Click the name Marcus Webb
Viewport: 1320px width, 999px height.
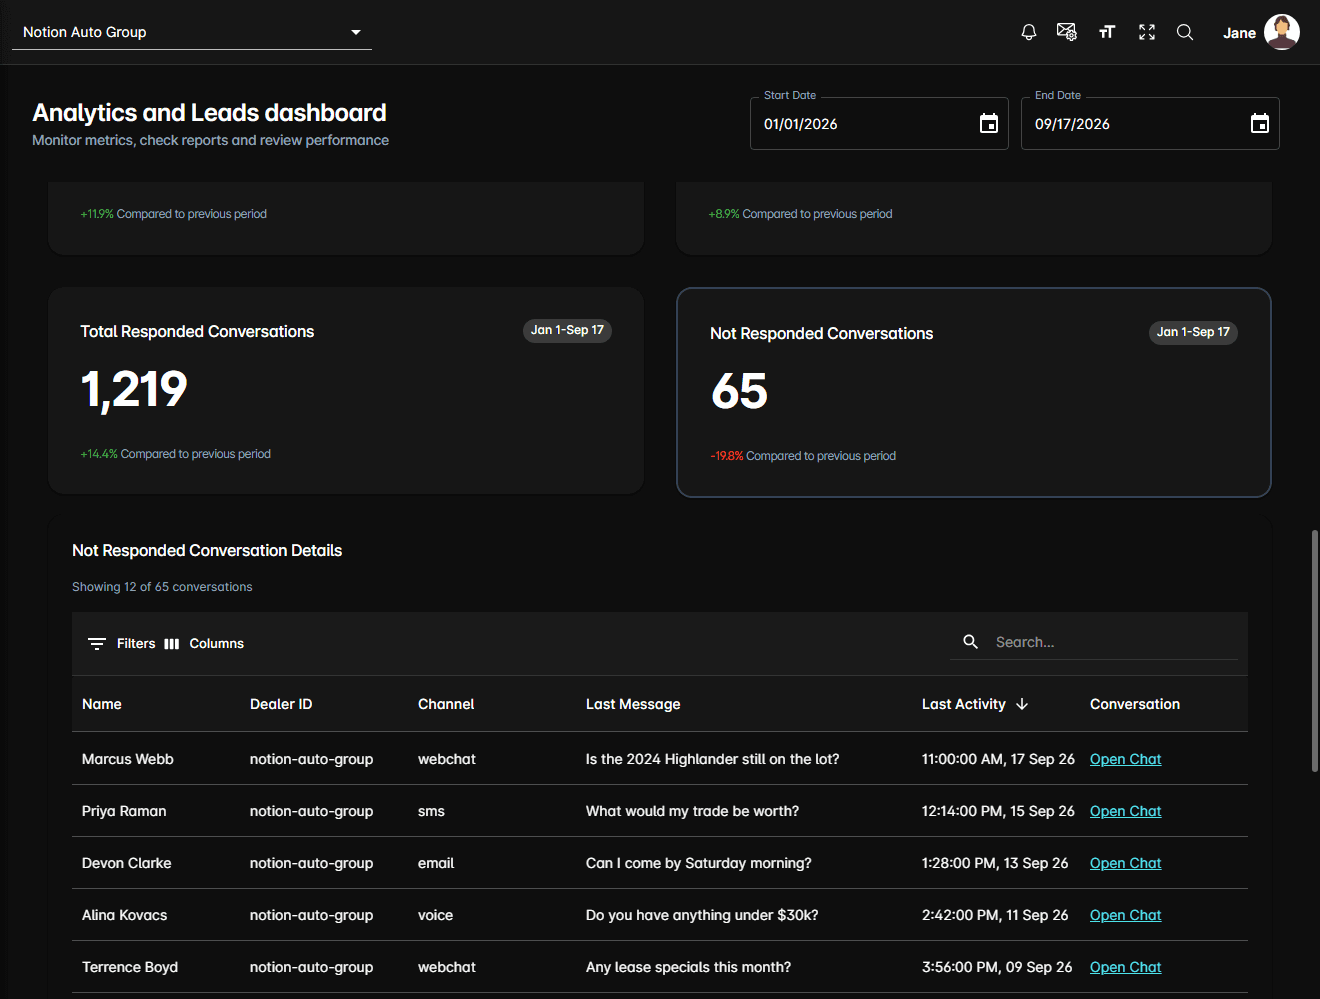[x=128, y=759]
